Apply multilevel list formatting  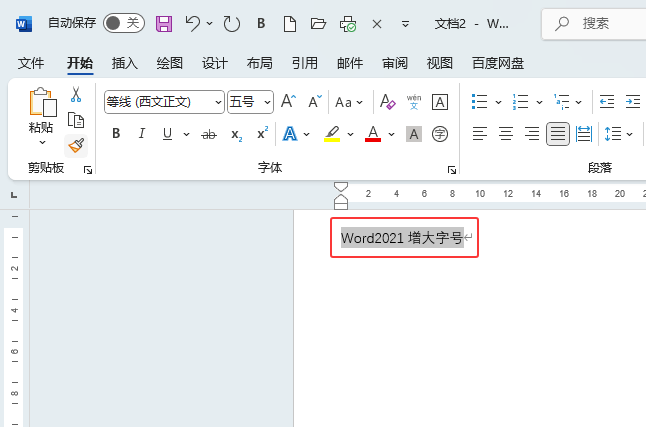(x=562, y=101)
